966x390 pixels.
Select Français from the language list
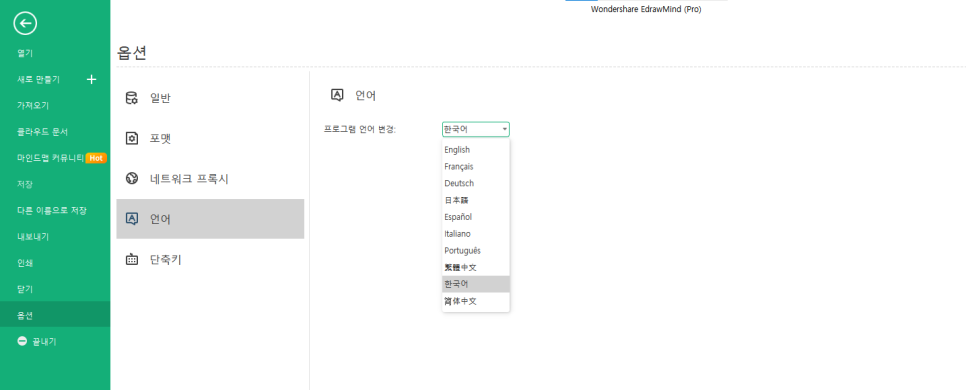click(476, 166)
